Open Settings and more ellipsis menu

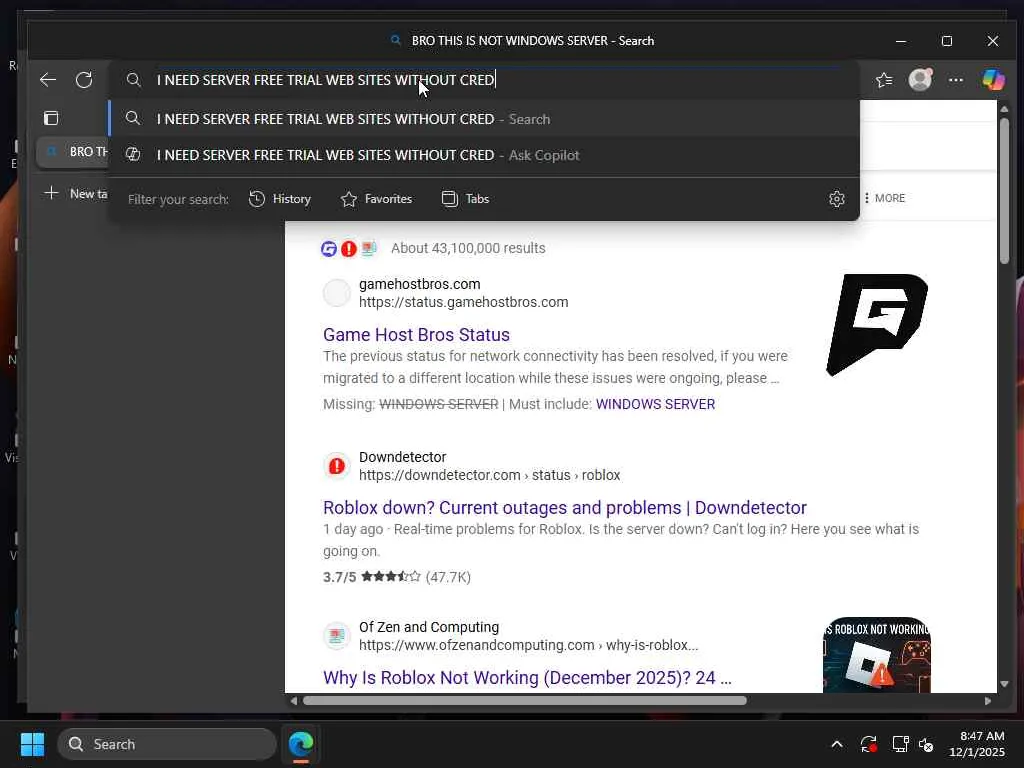pos(956,80)
